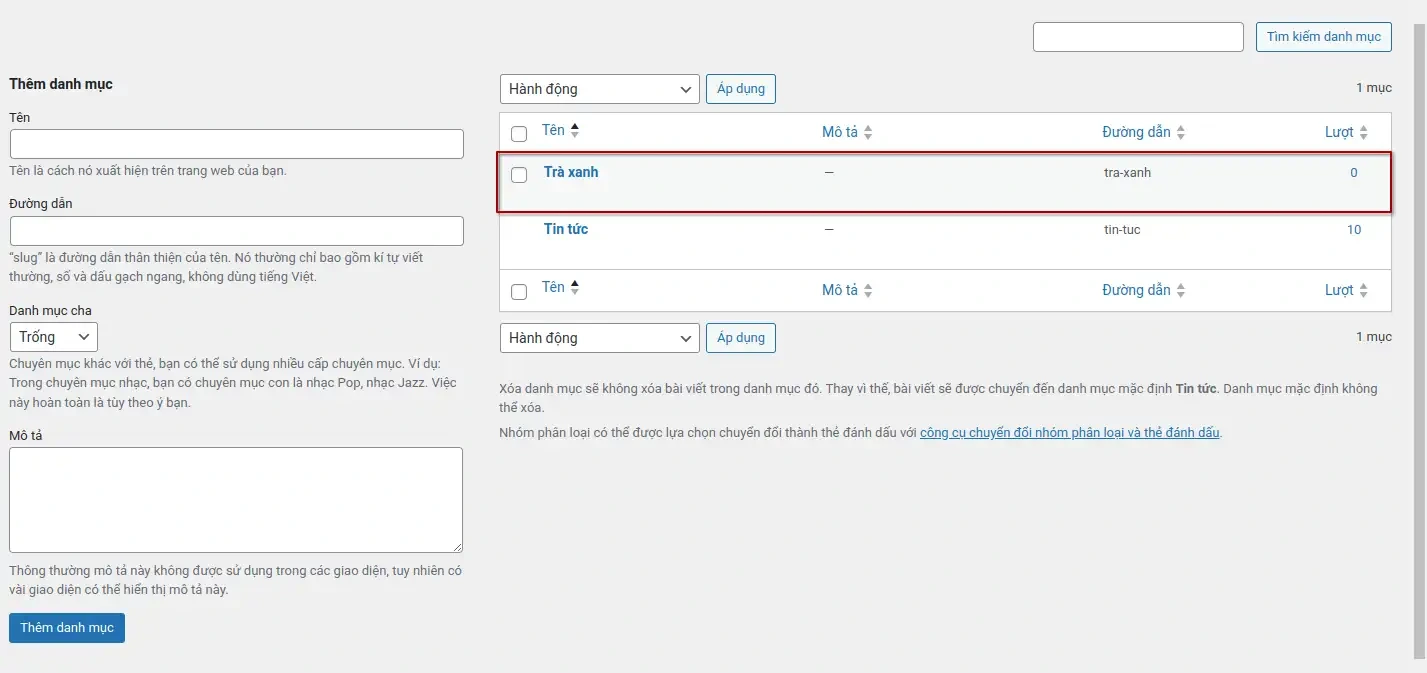Open the Tin tức category link
1427x673 pixels.
click(x=566, y=229)
